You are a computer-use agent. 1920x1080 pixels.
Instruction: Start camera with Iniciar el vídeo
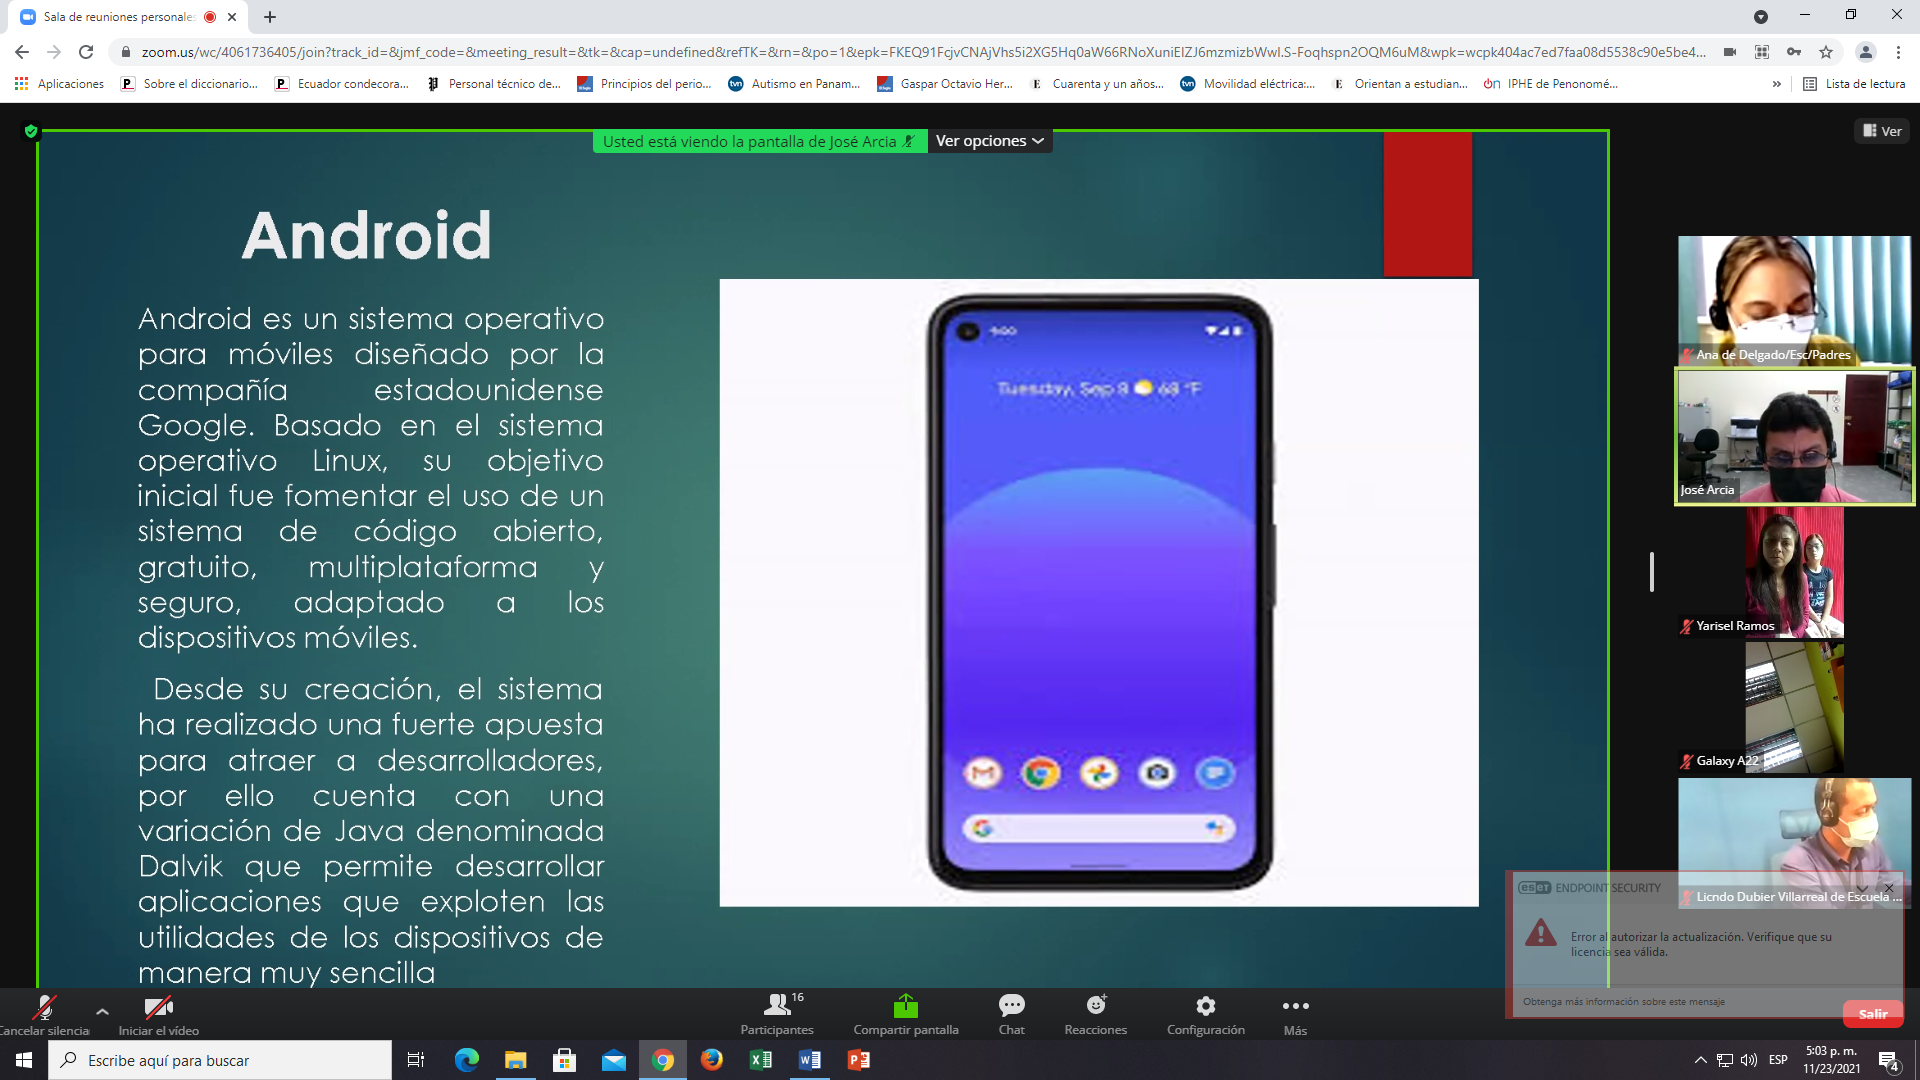coord(158,1014)
